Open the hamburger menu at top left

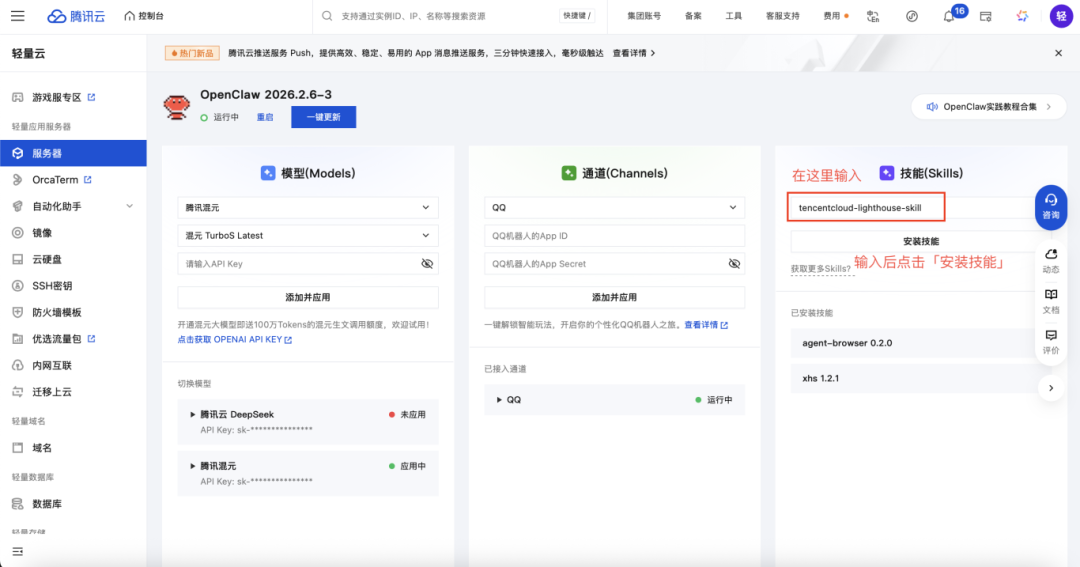click(18, 15)
